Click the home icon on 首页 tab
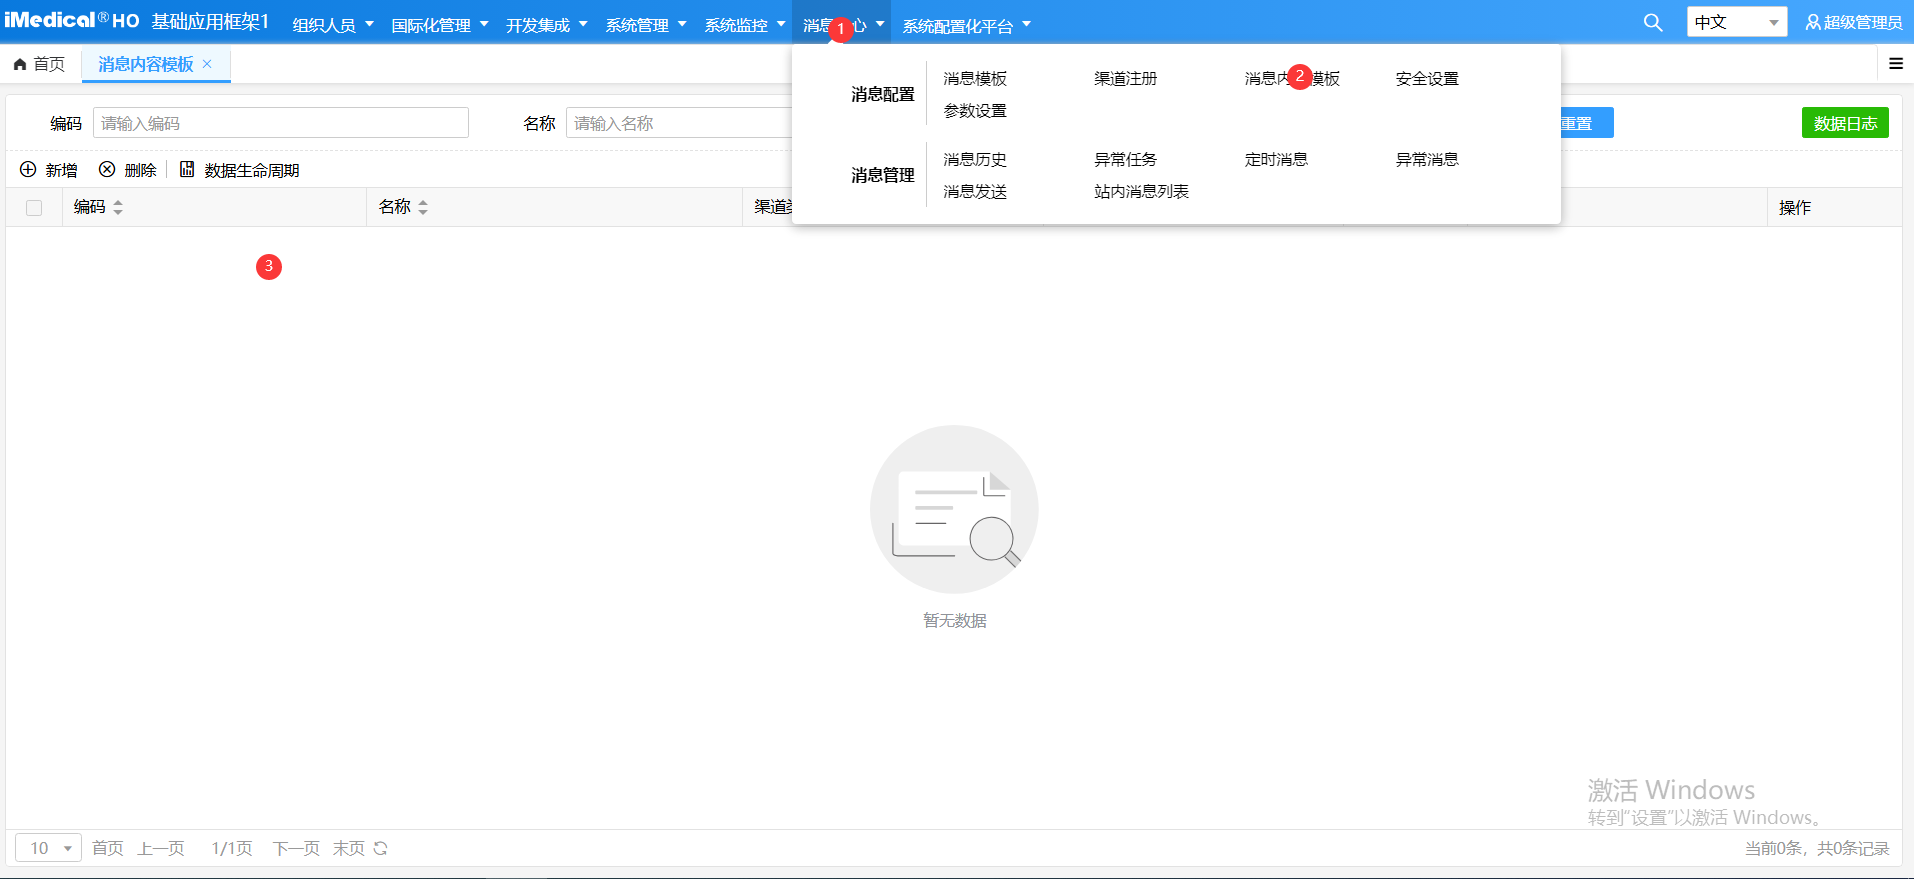Image resolution: width=1914 pixels, height=879 pixels. tap(20, 65)
